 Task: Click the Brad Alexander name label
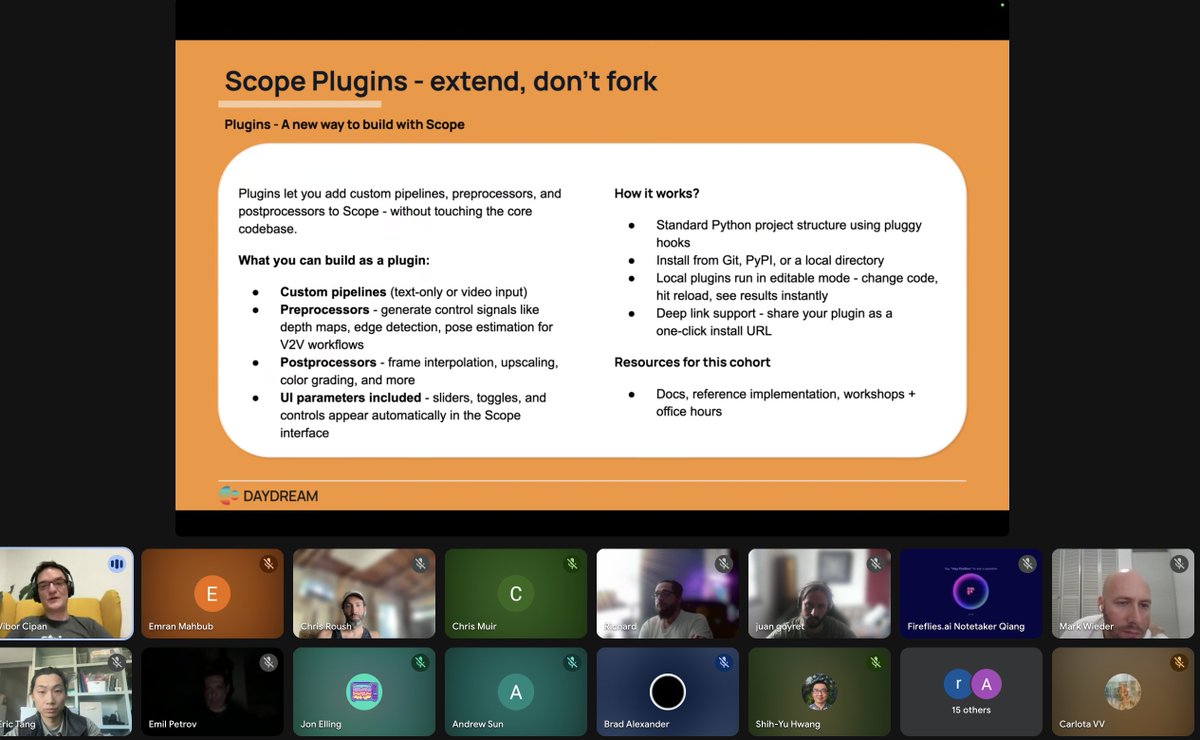[637, 724]
